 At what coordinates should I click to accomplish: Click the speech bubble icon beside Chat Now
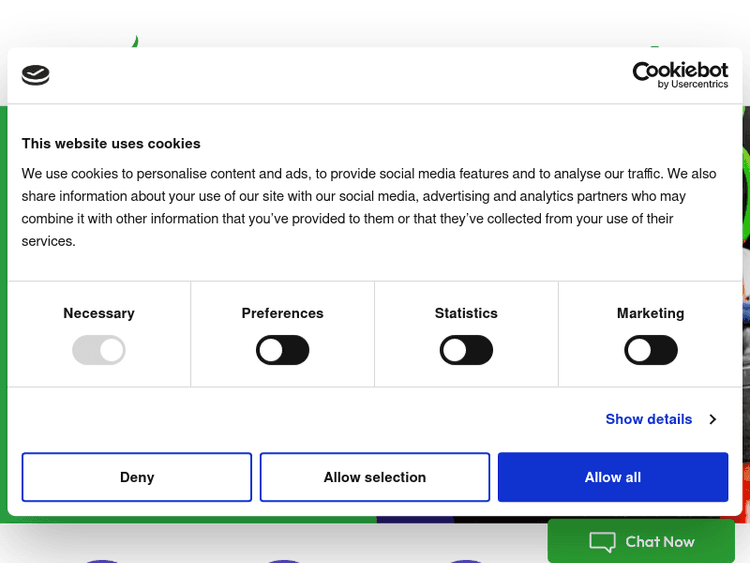coord(602,542)
